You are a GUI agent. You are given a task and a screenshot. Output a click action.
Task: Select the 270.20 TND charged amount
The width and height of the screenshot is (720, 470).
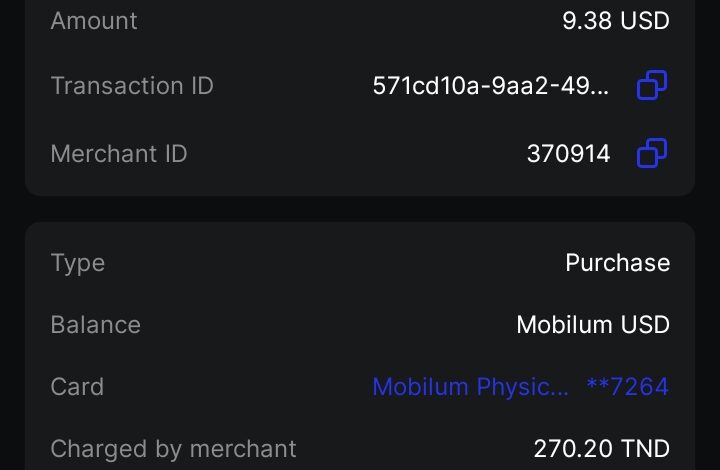[601, 448]
